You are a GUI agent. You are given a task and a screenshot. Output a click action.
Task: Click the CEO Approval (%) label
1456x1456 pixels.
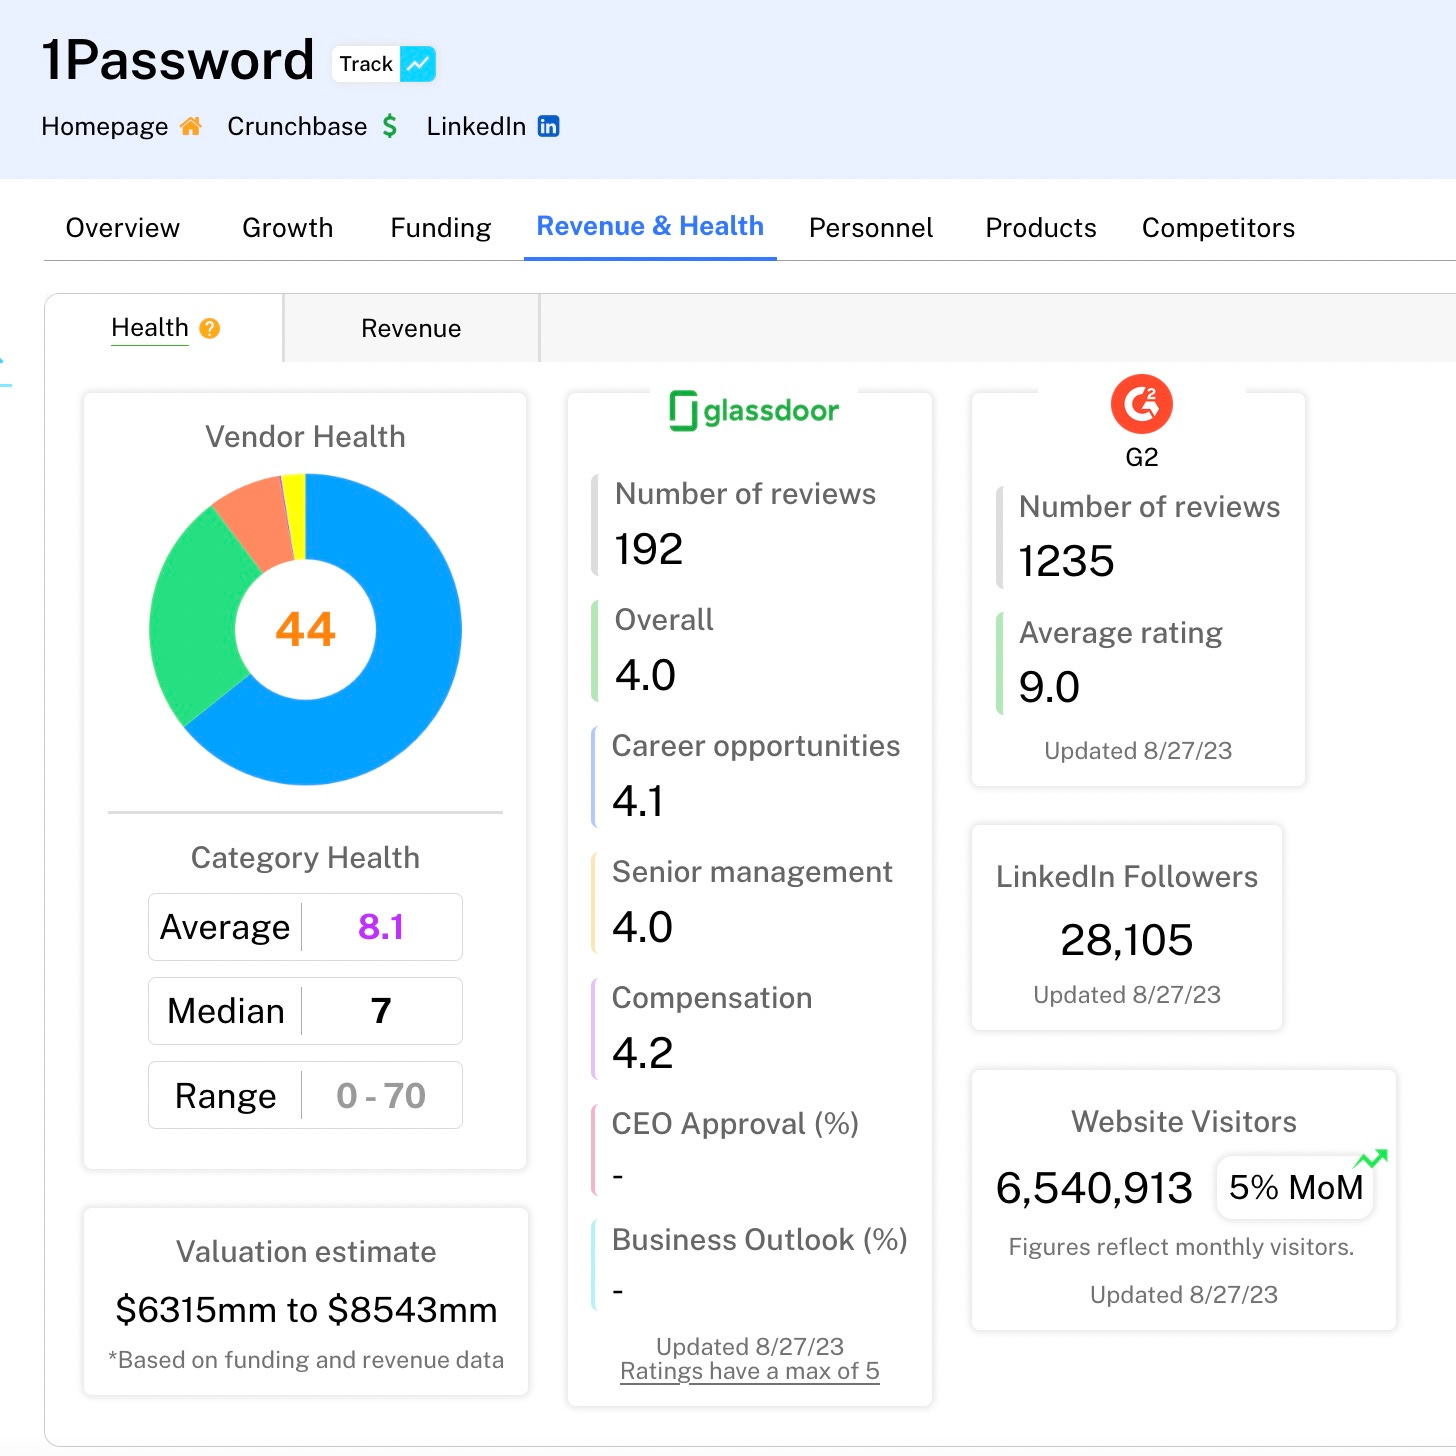coord(735,1124)
